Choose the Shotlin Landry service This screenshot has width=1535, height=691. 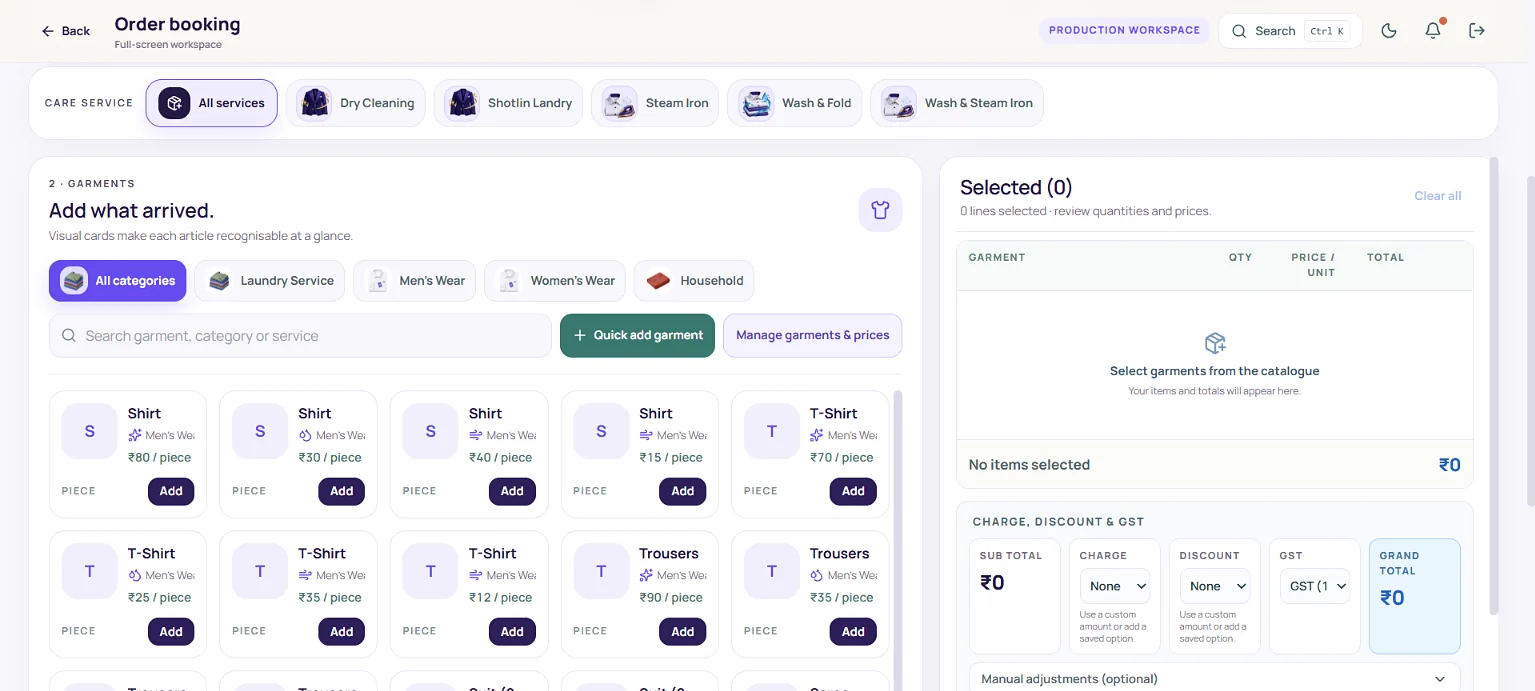[509, 103]
